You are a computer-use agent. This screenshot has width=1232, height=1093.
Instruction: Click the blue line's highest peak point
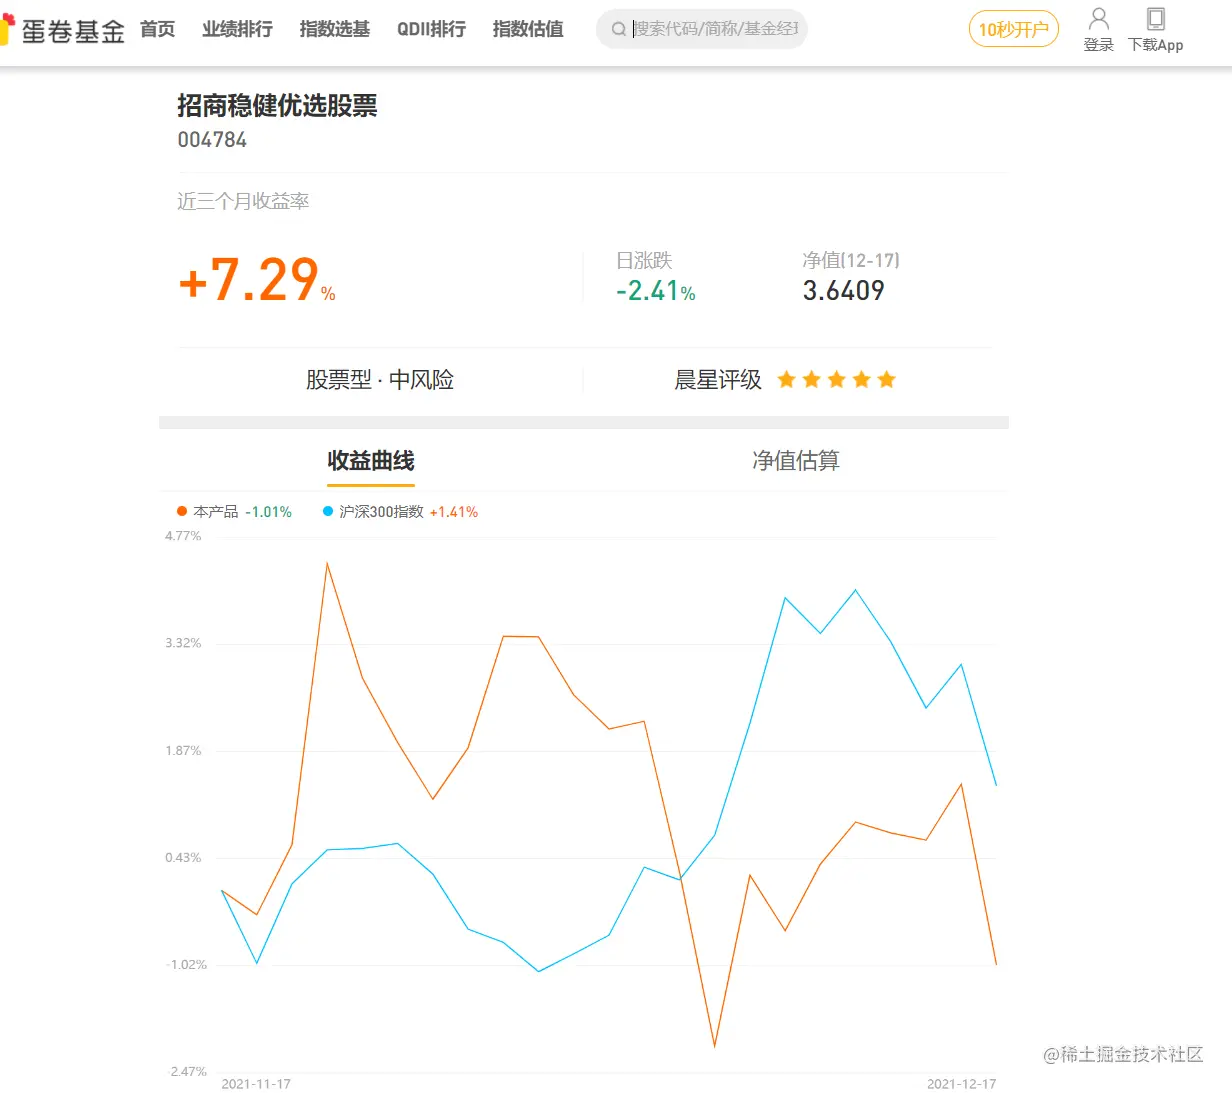click(855, 590)
